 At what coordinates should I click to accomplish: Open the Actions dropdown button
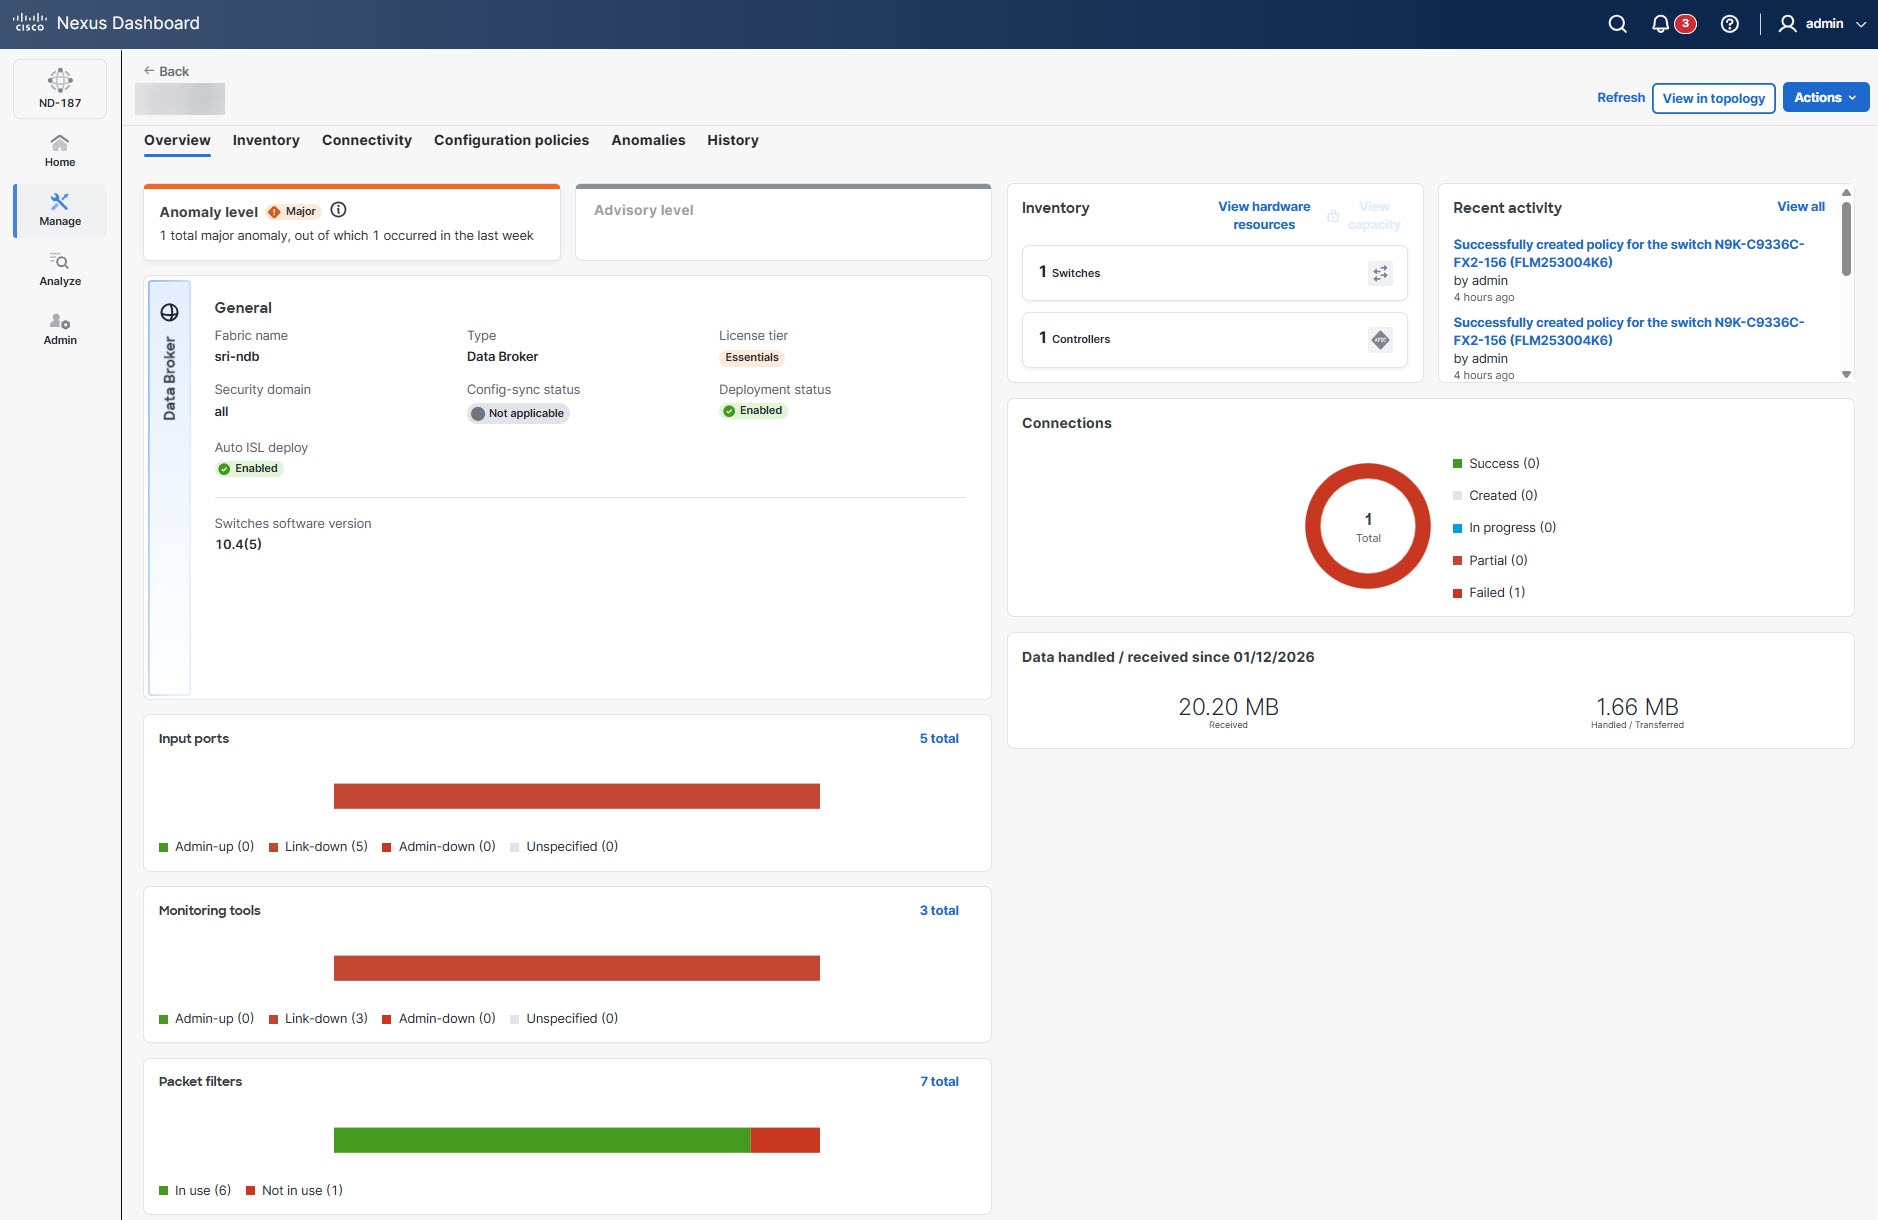coord(1825,98)
